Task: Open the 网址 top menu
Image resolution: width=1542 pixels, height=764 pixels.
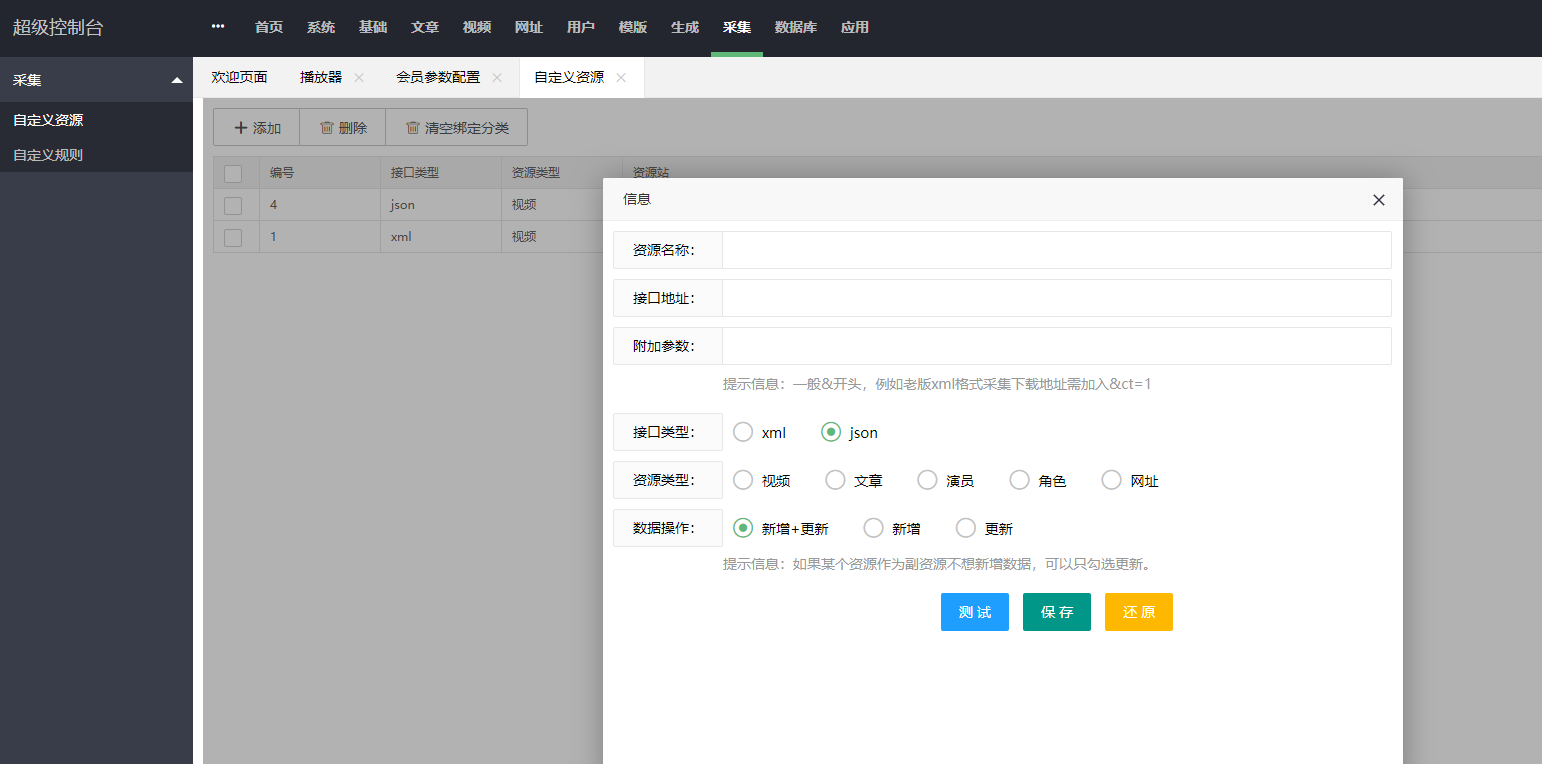Action: (529, 27)
